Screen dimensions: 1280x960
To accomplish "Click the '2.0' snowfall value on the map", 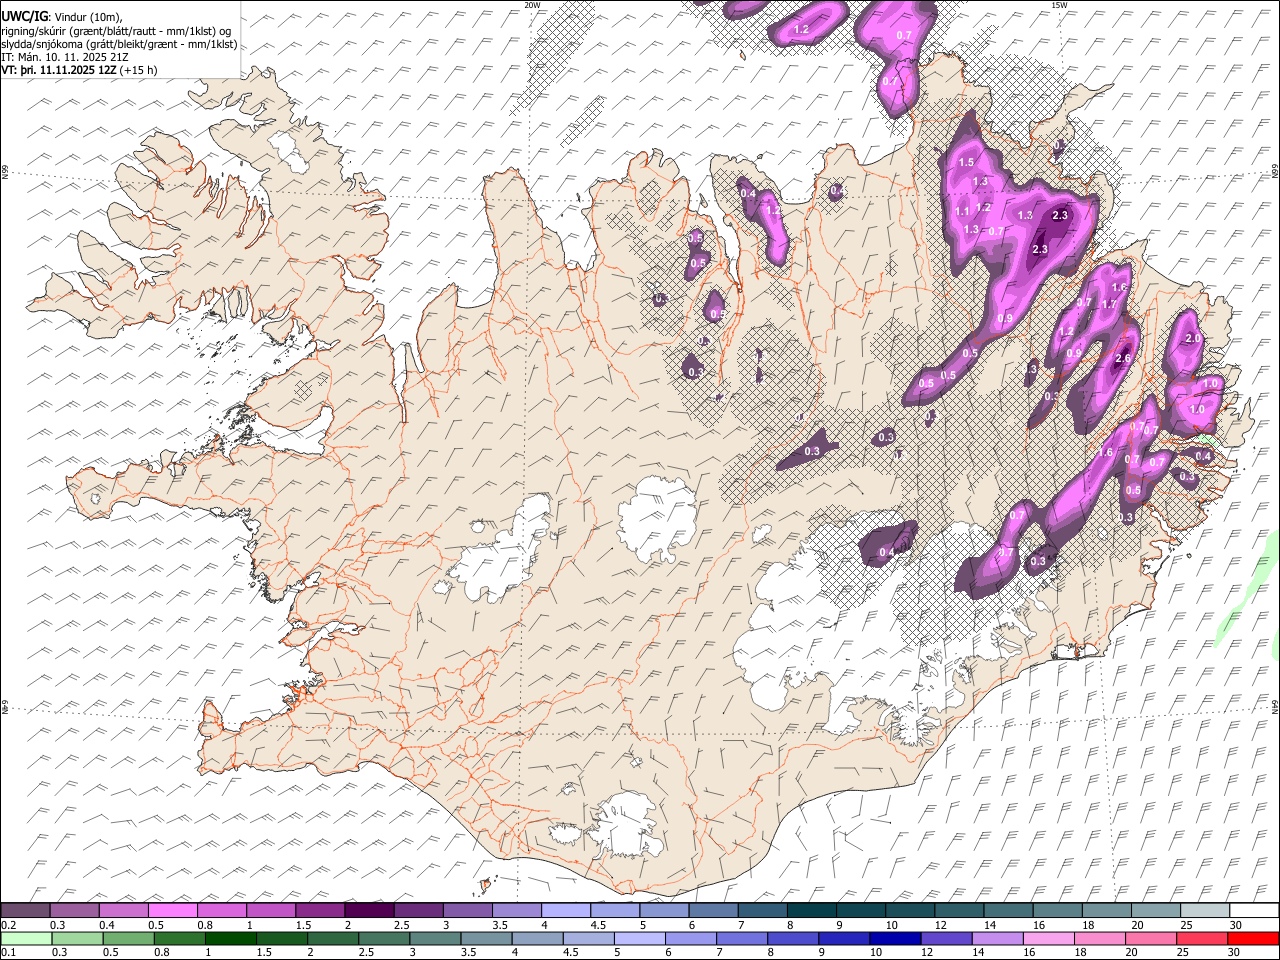I will tap(1192, 339).
